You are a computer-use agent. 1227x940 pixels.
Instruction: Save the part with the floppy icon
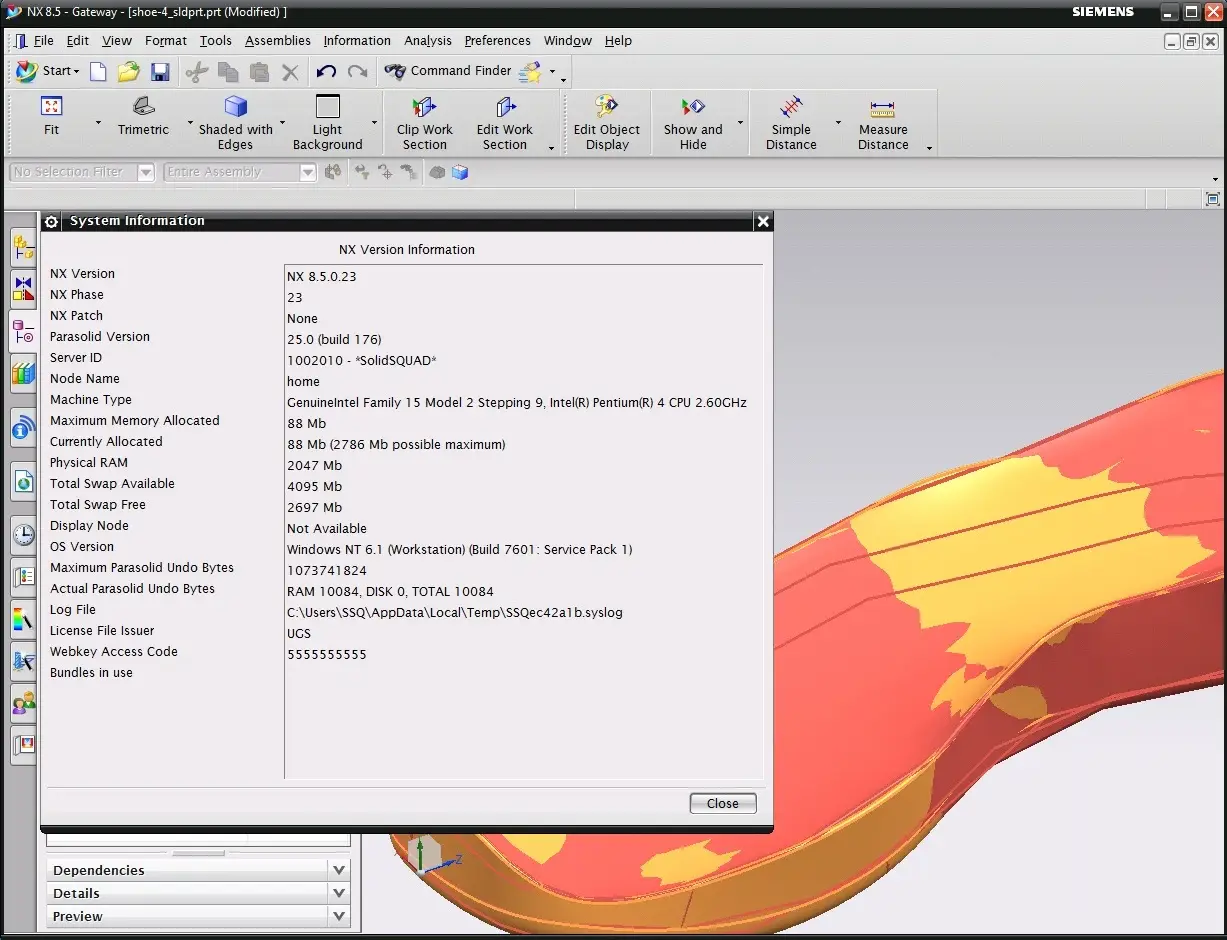[160, 71]
